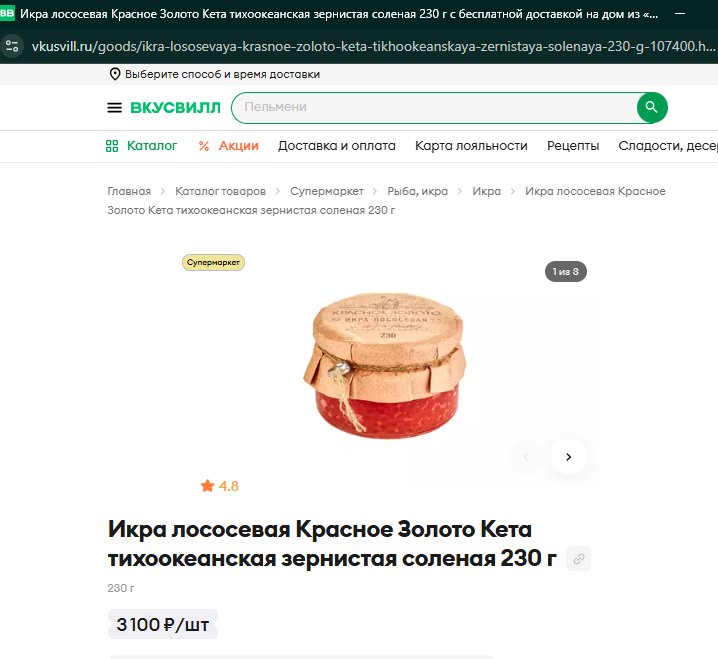The height and width of the screenshot is (659, 718).
Task: Click the ВкусВилл logo
Action: pyautogui.click(x=175, y=108)
